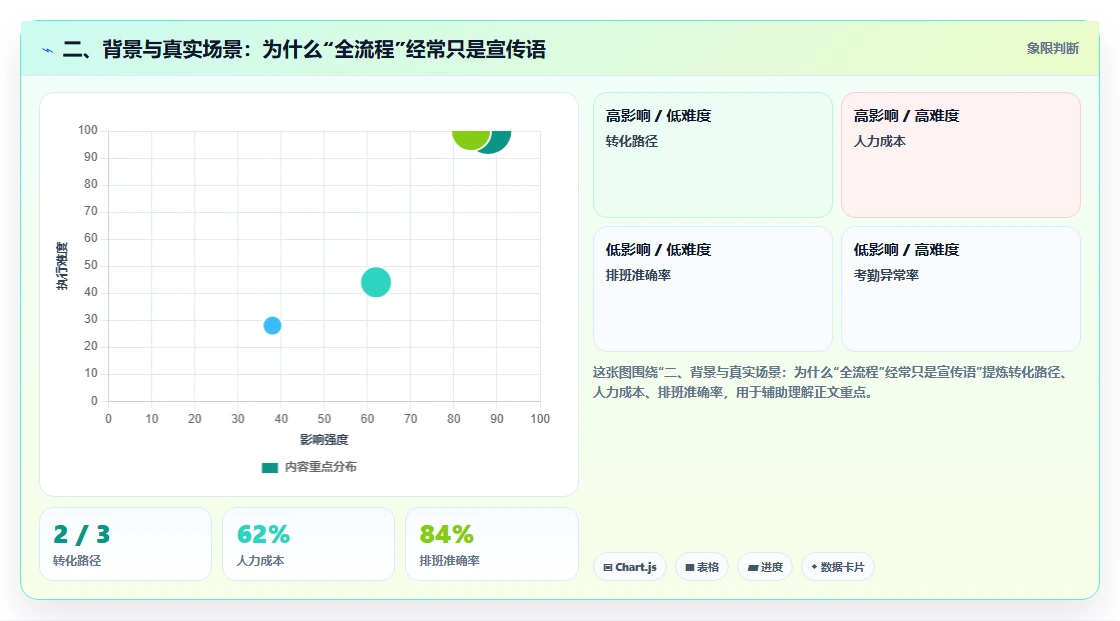Open the 高影响 / 低难度 quadrant card
Screen dimensions: 1120x621
713,155
